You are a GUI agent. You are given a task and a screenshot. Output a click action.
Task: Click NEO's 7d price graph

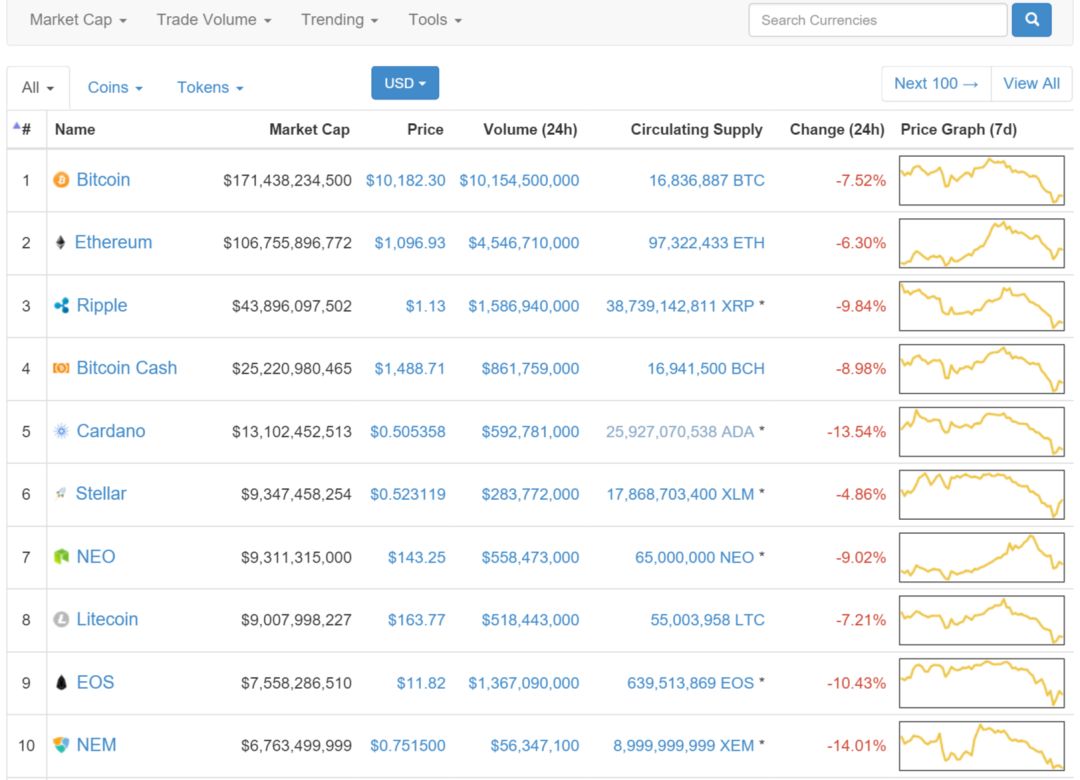982,557
